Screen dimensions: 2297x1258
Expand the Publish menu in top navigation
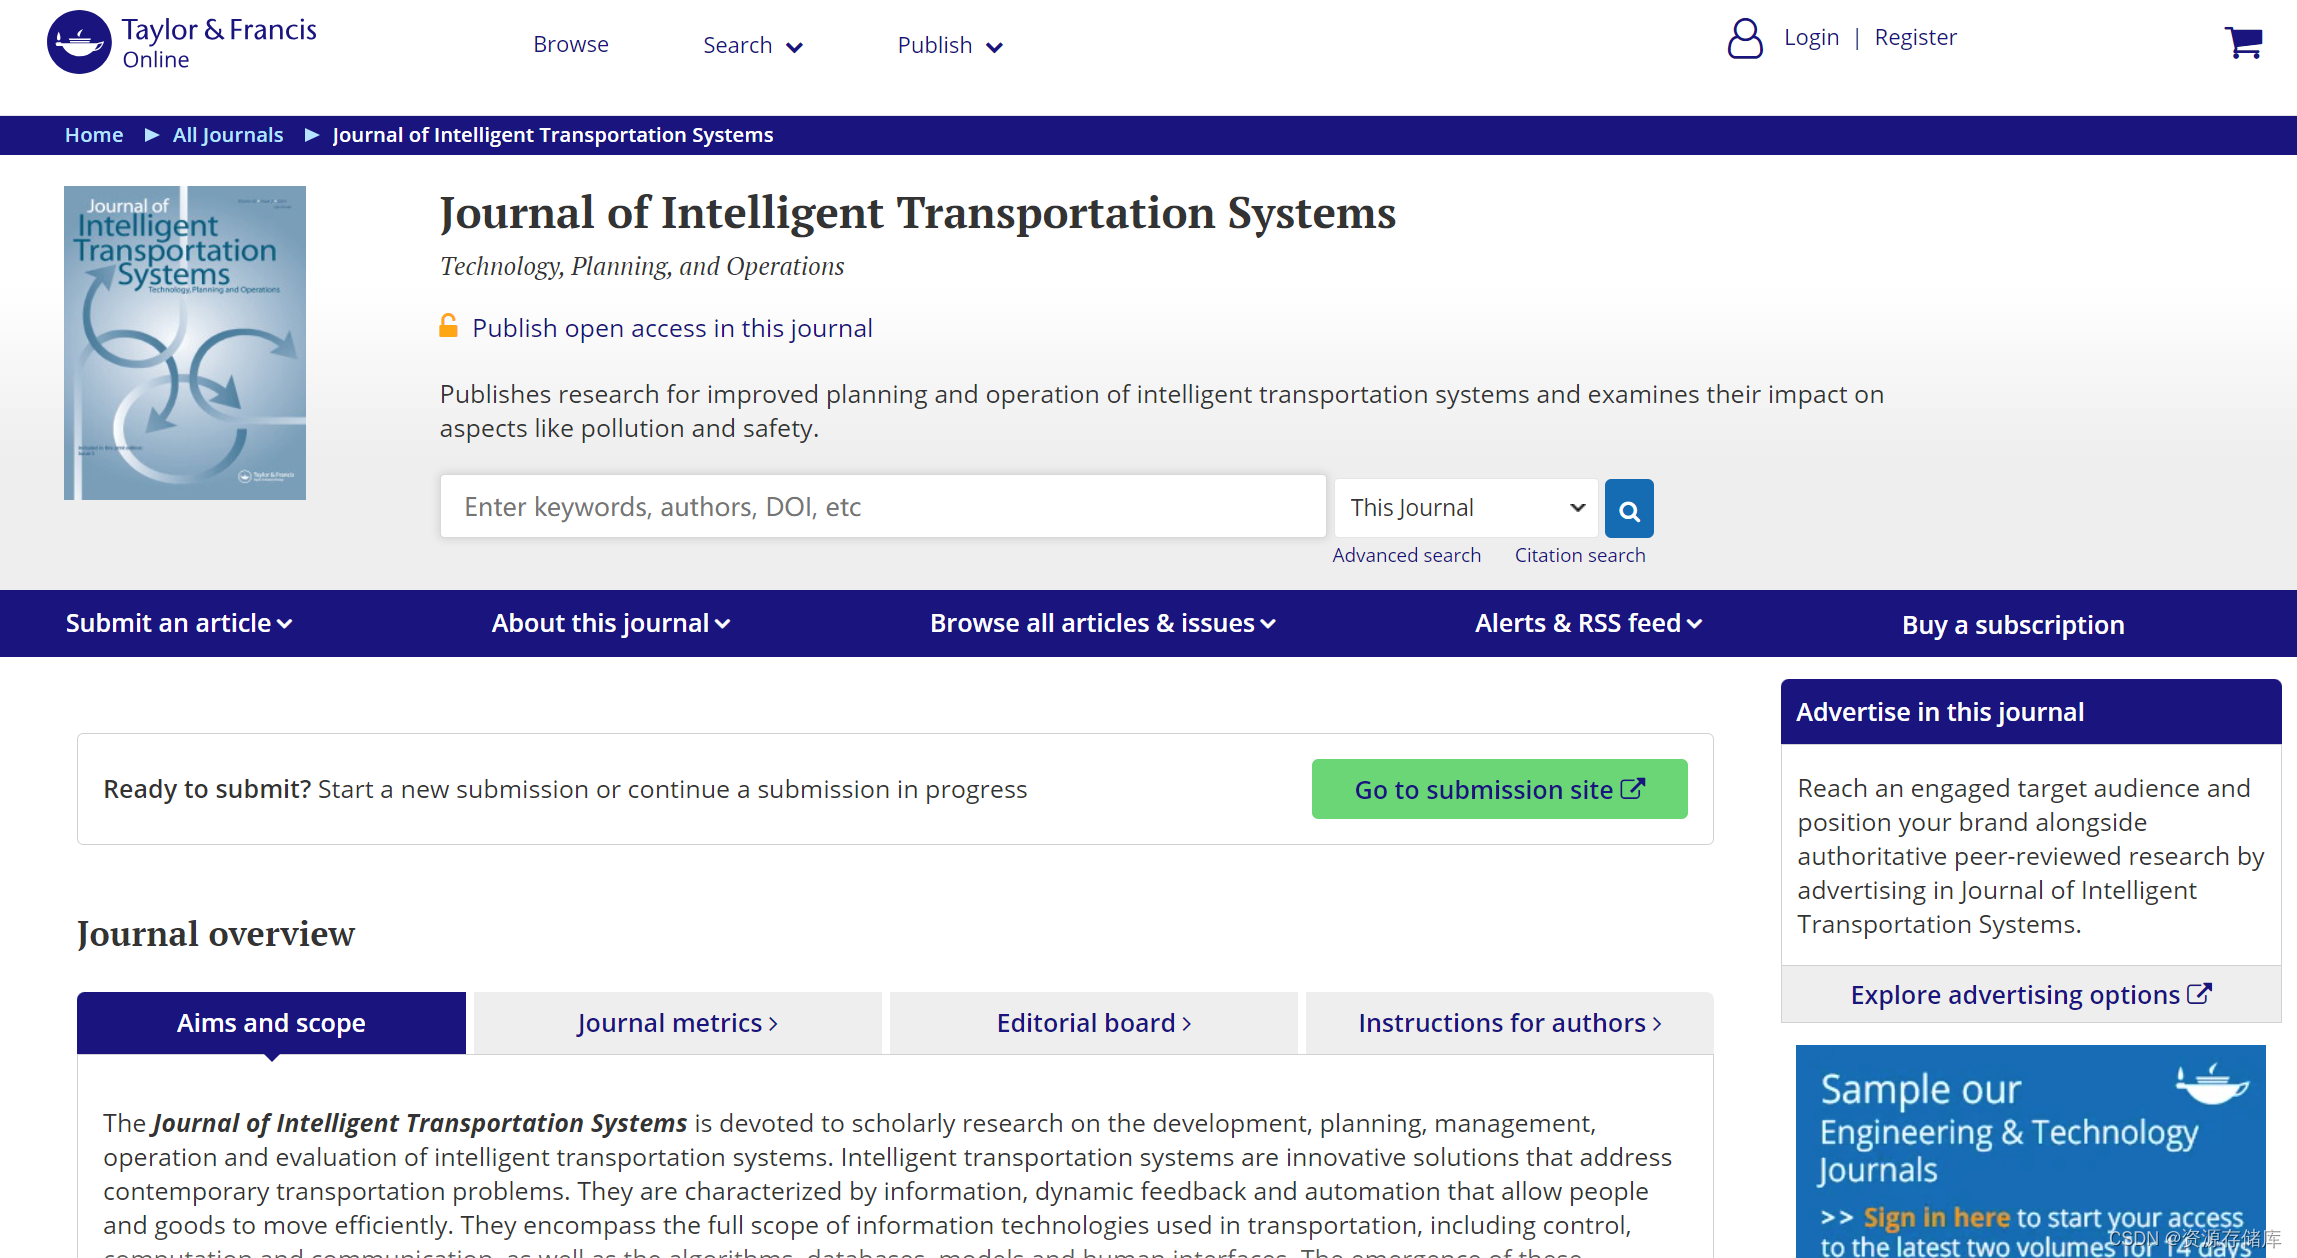[x=949, y=46]
